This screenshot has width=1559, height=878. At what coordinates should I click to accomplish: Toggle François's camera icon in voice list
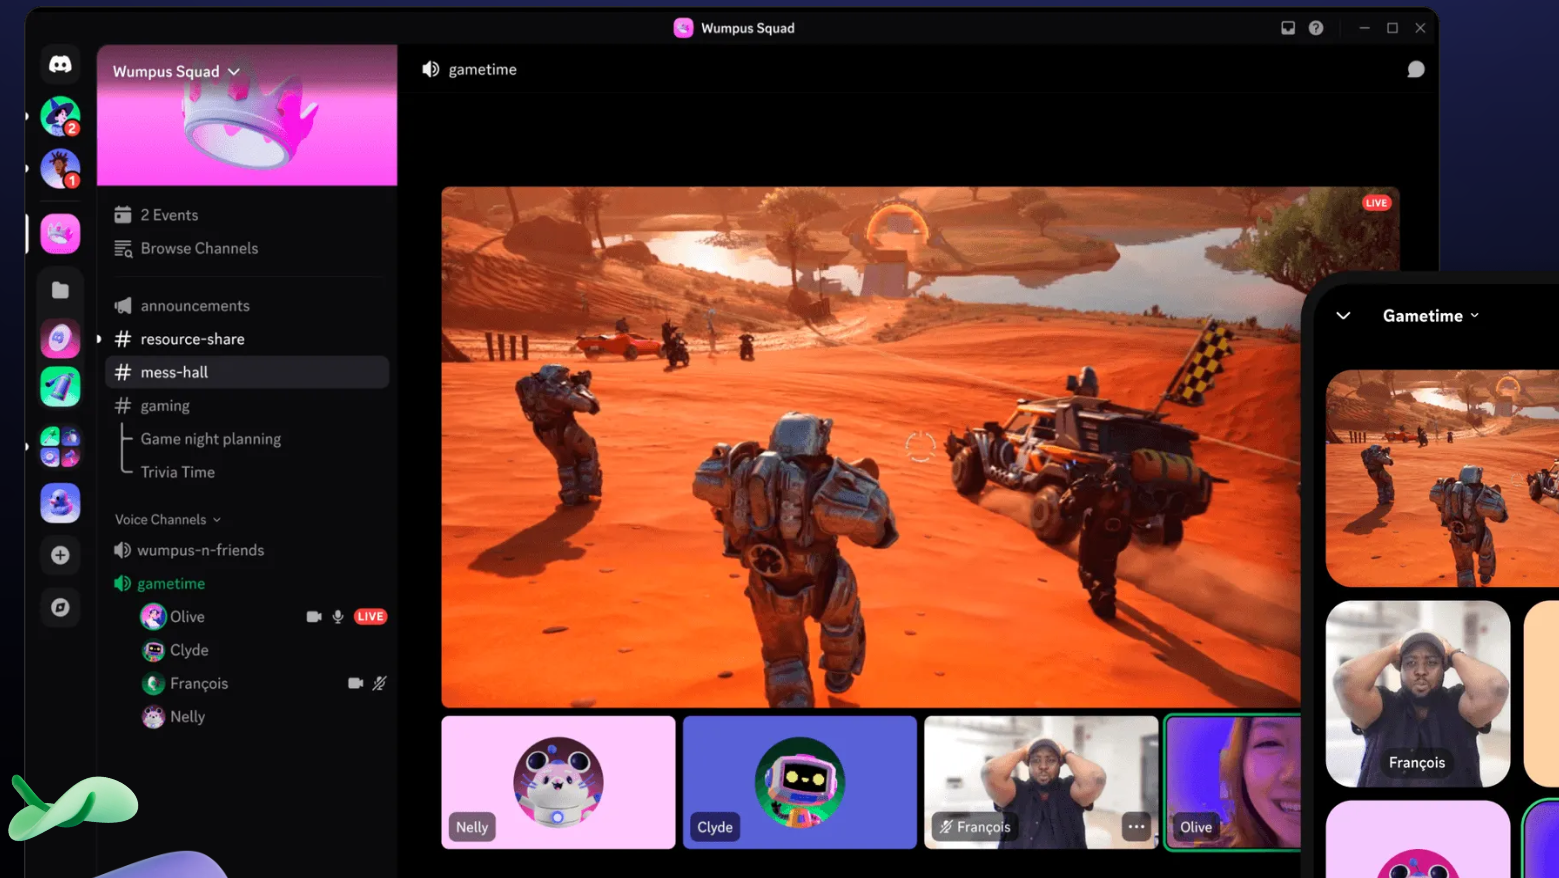click(x=355, y=684)
